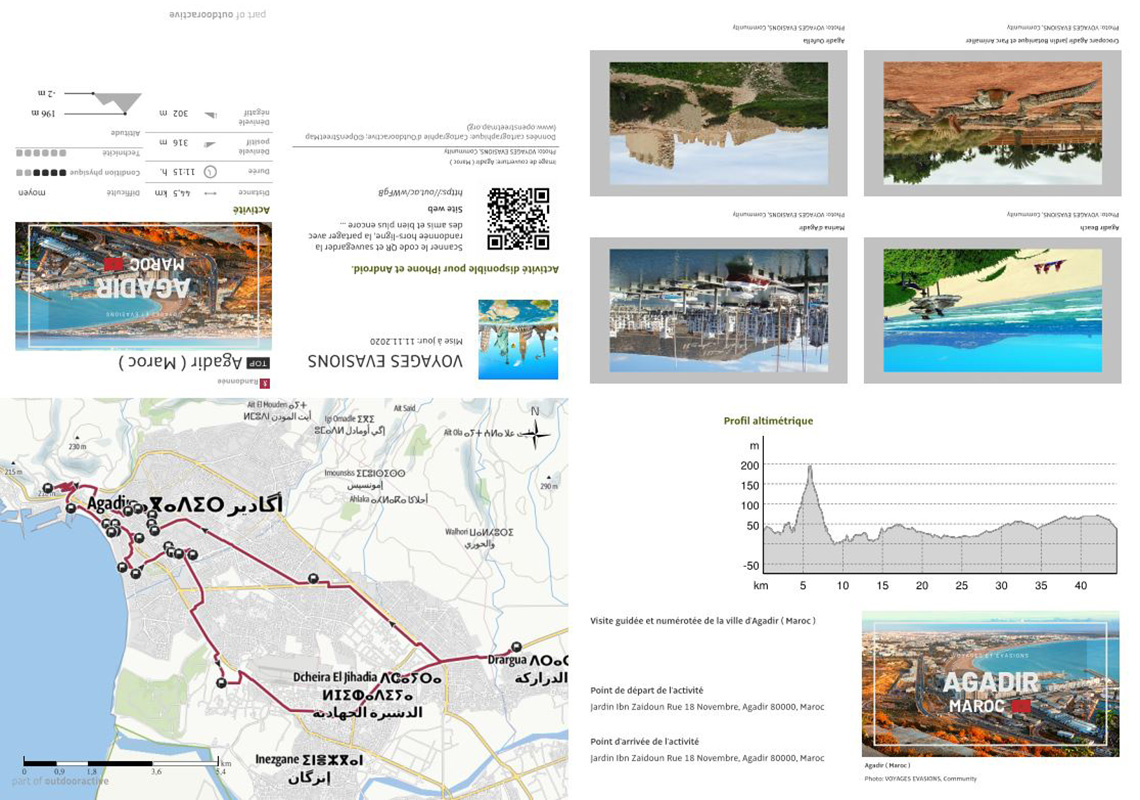The height and width of the screenshot is (800, 1140).
Task: Click the upright Agadir Maroc cover image
Action: [990, 684]
